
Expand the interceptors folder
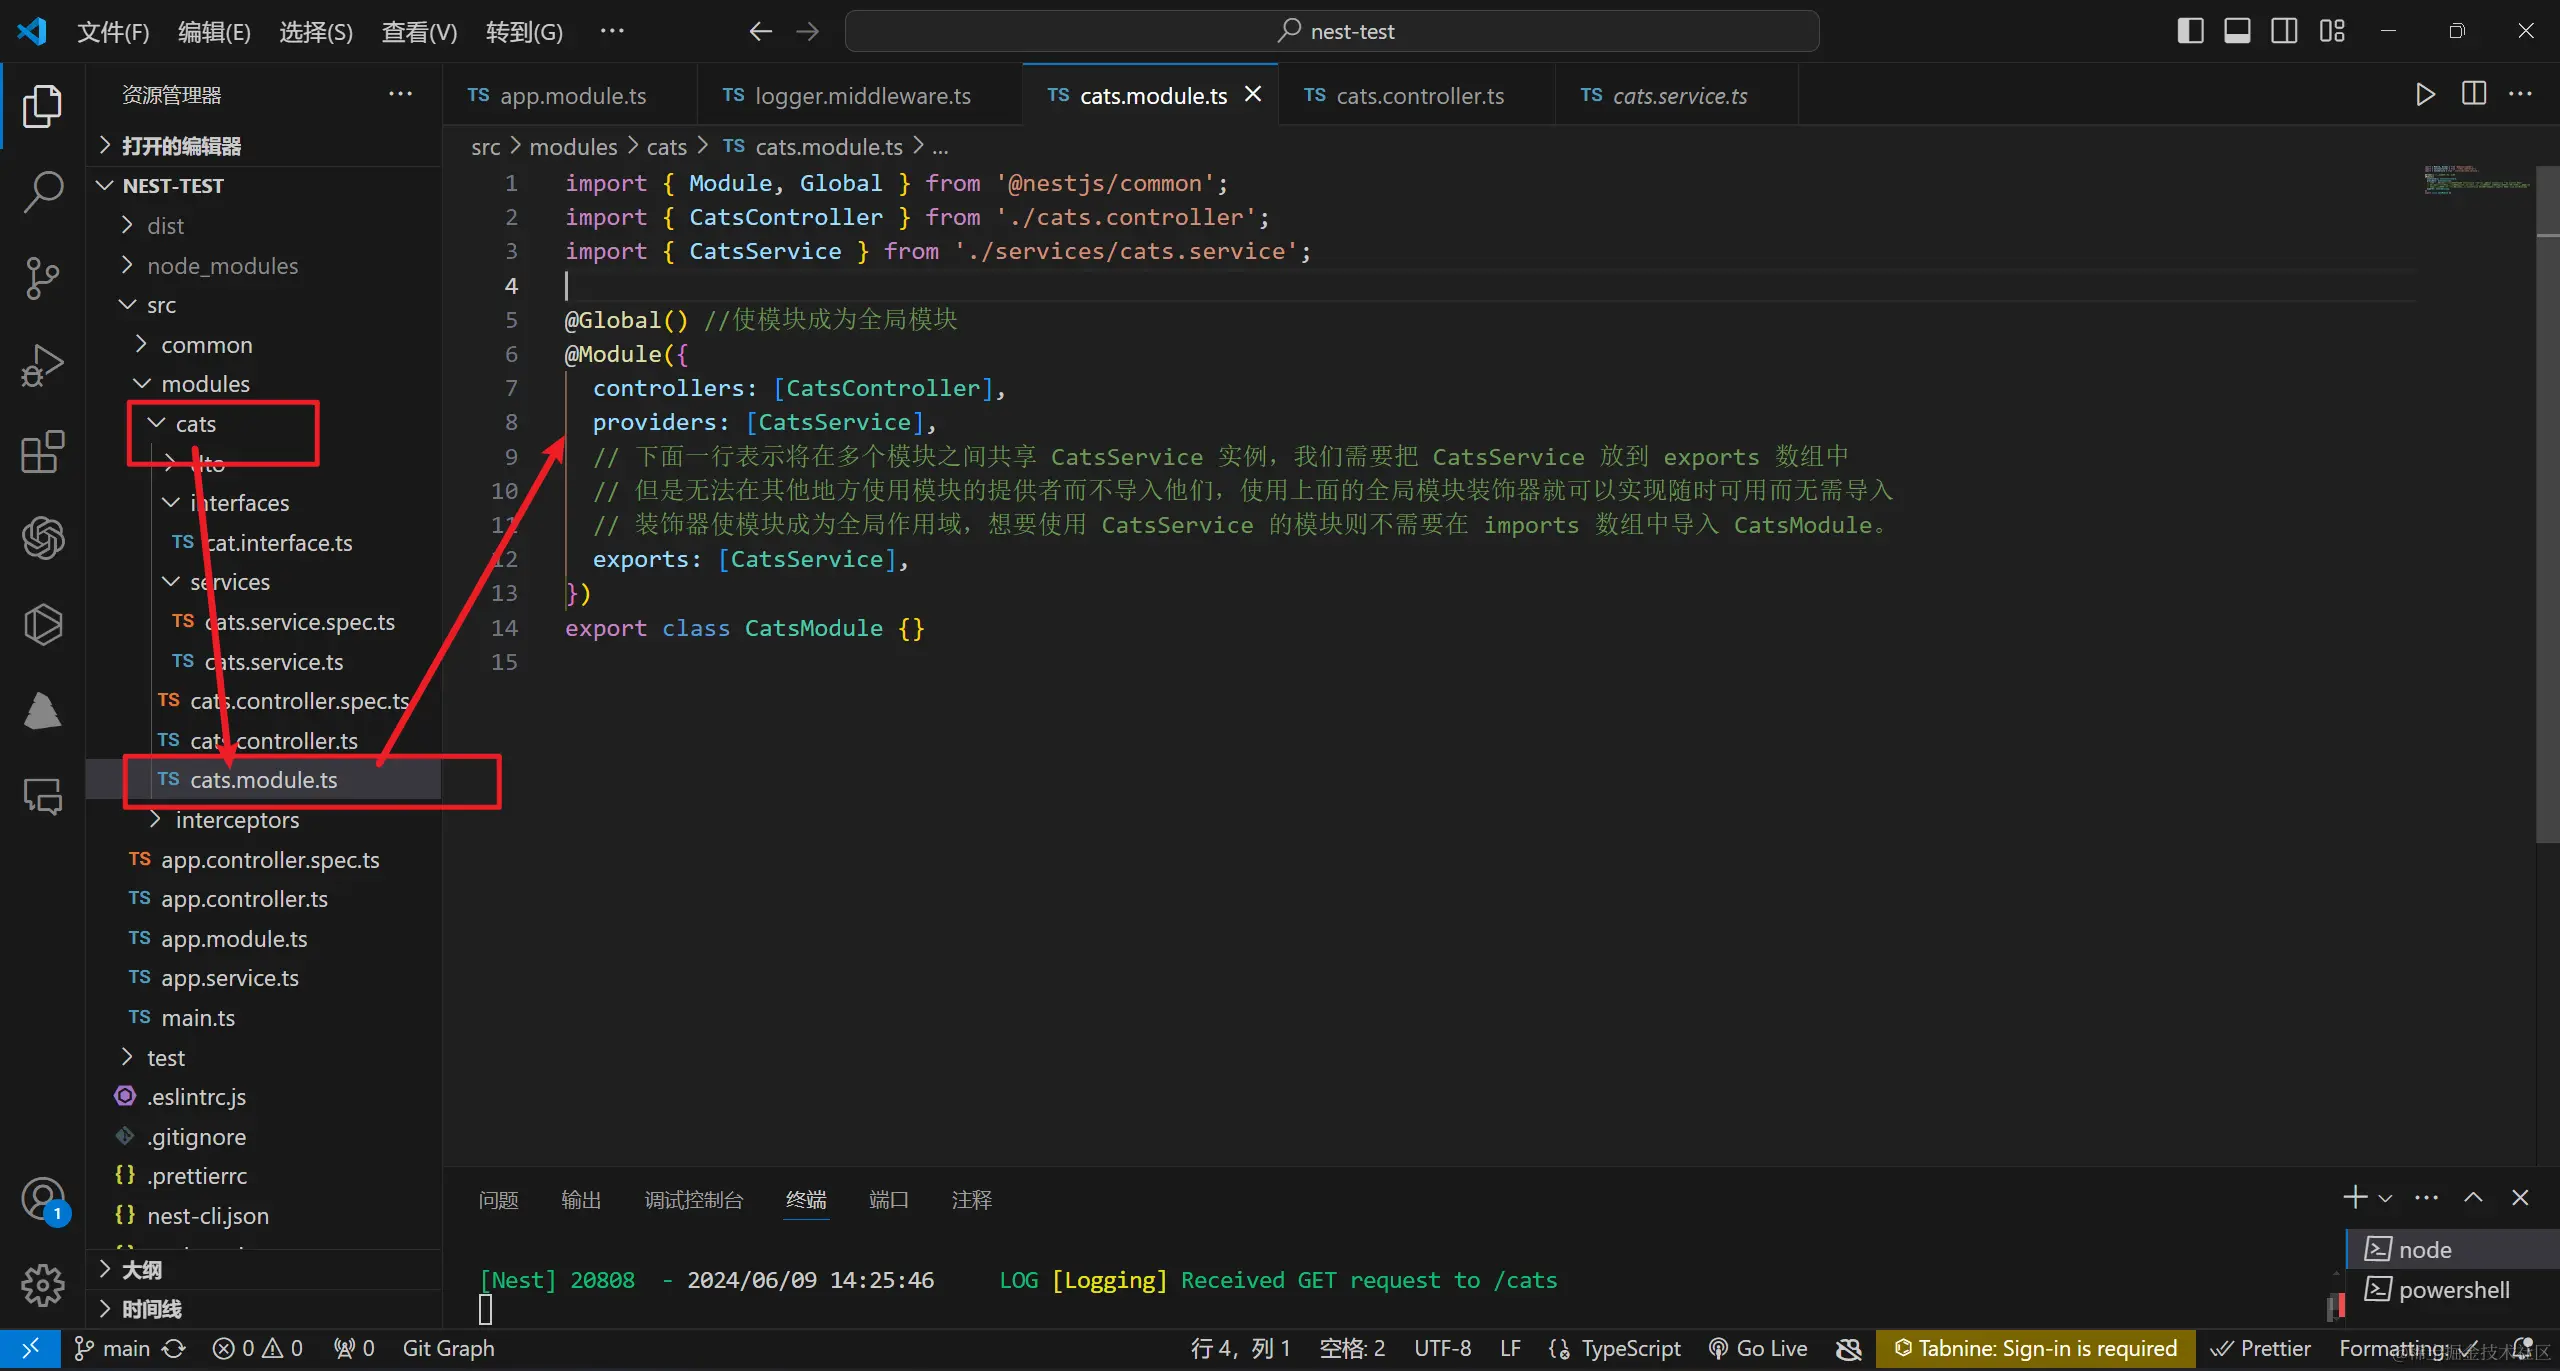tap(264, 820)
